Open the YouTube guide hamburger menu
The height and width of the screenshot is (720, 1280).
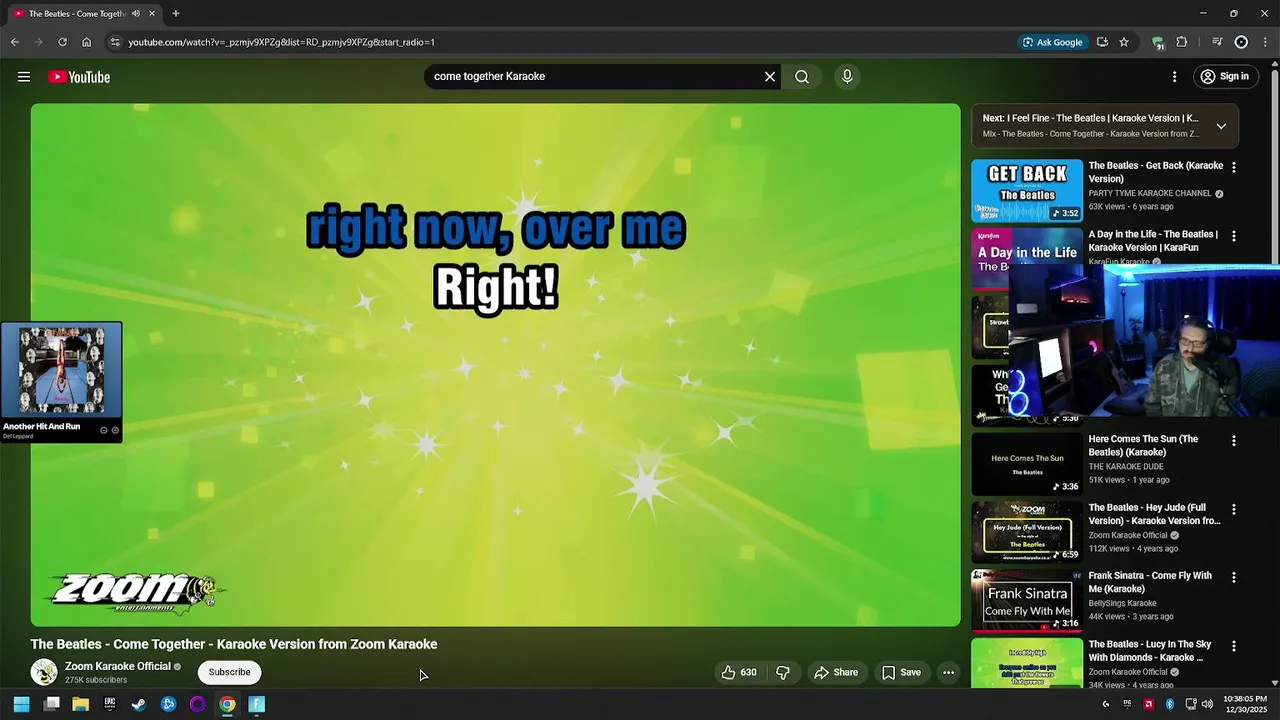point(23,77)
